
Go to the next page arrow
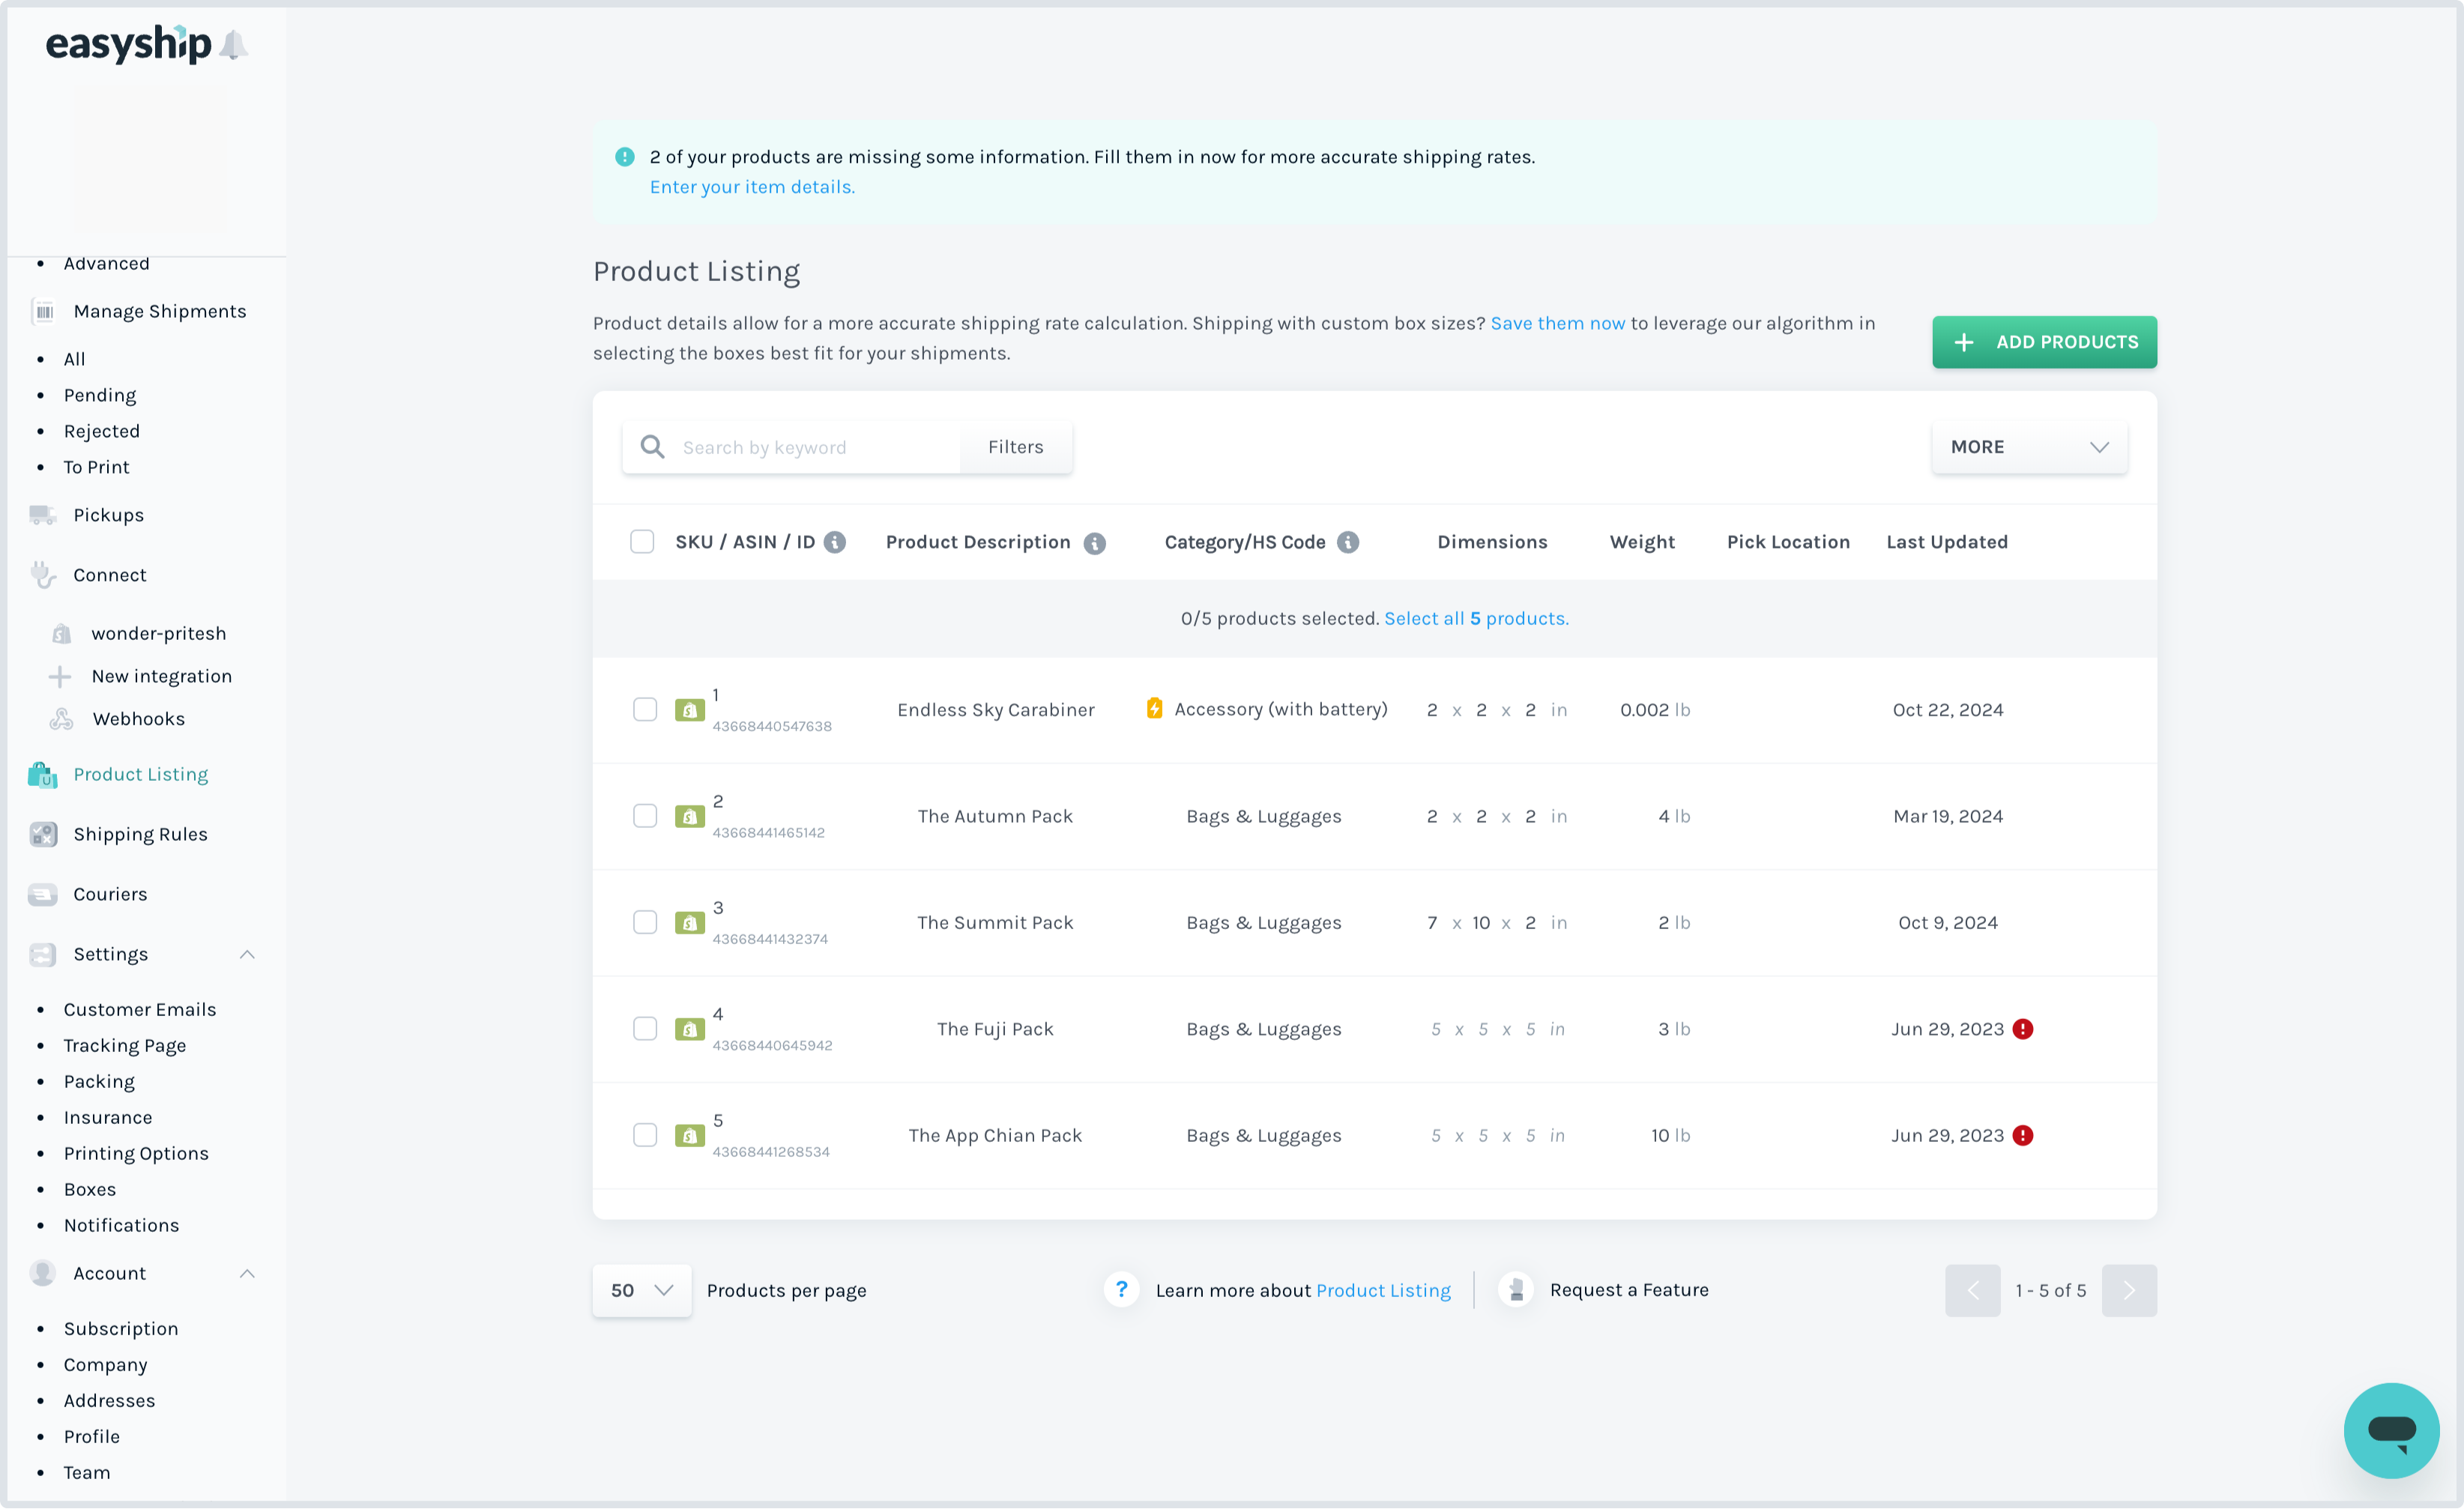pos(2129,1290)
